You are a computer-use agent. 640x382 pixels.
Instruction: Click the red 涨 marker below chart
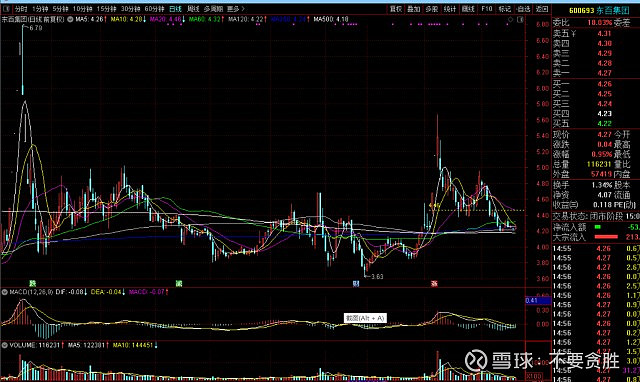(434, 283)
